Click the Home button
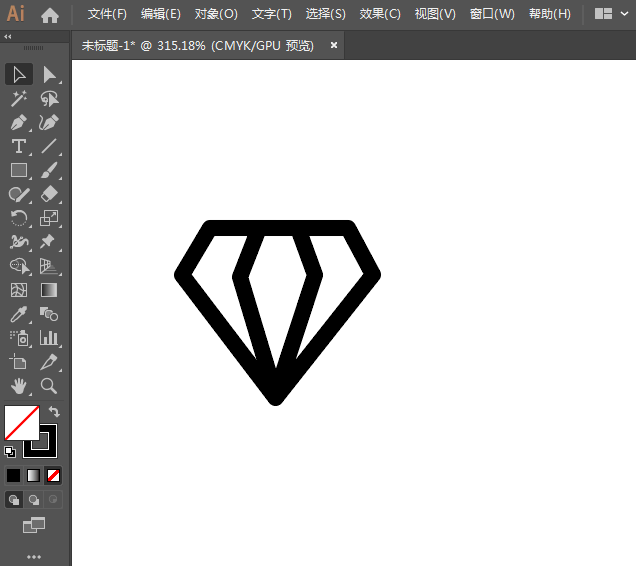This screenshot has height=566, width=636. pos(50,15)
